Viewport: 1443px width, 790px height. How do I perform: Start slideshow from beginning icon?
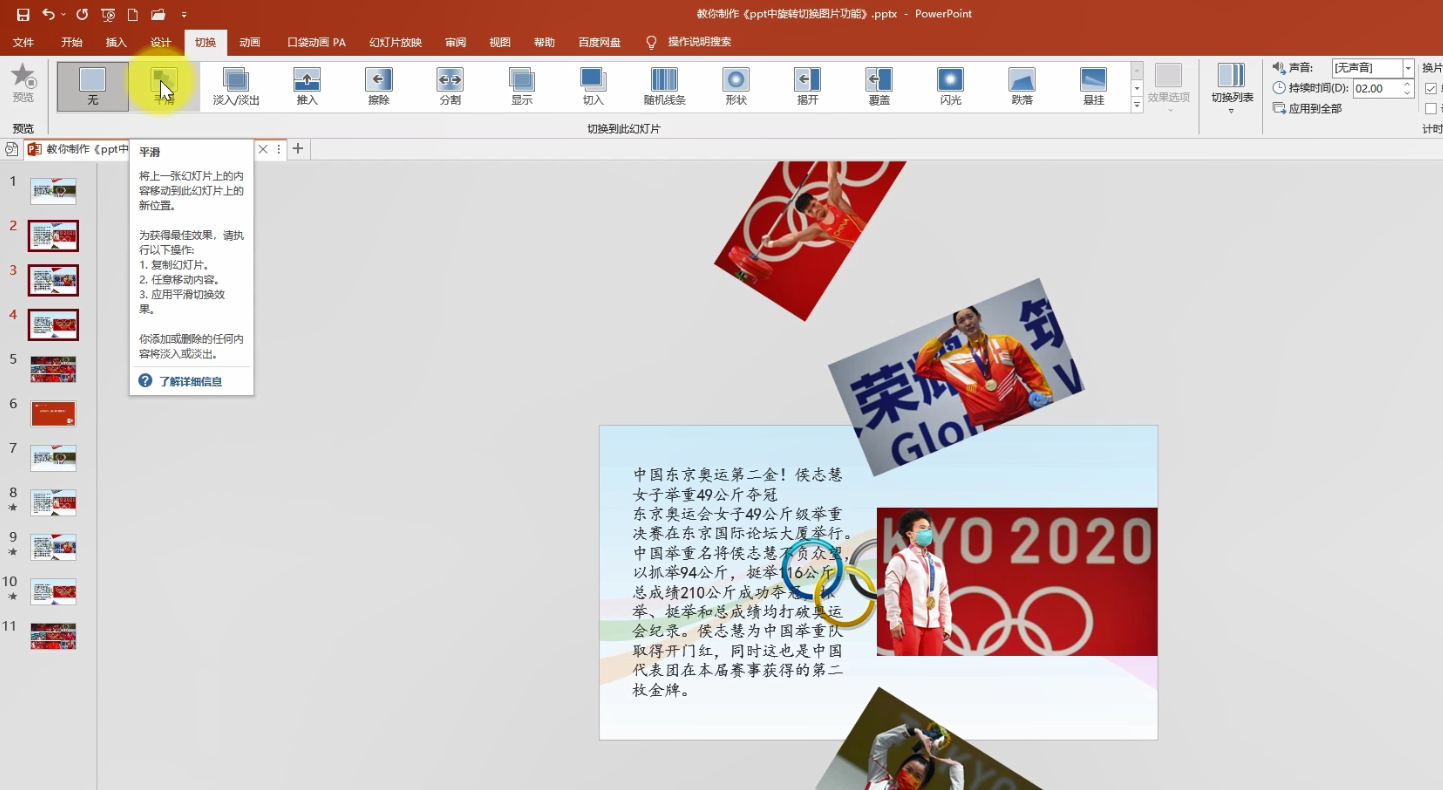108,14
